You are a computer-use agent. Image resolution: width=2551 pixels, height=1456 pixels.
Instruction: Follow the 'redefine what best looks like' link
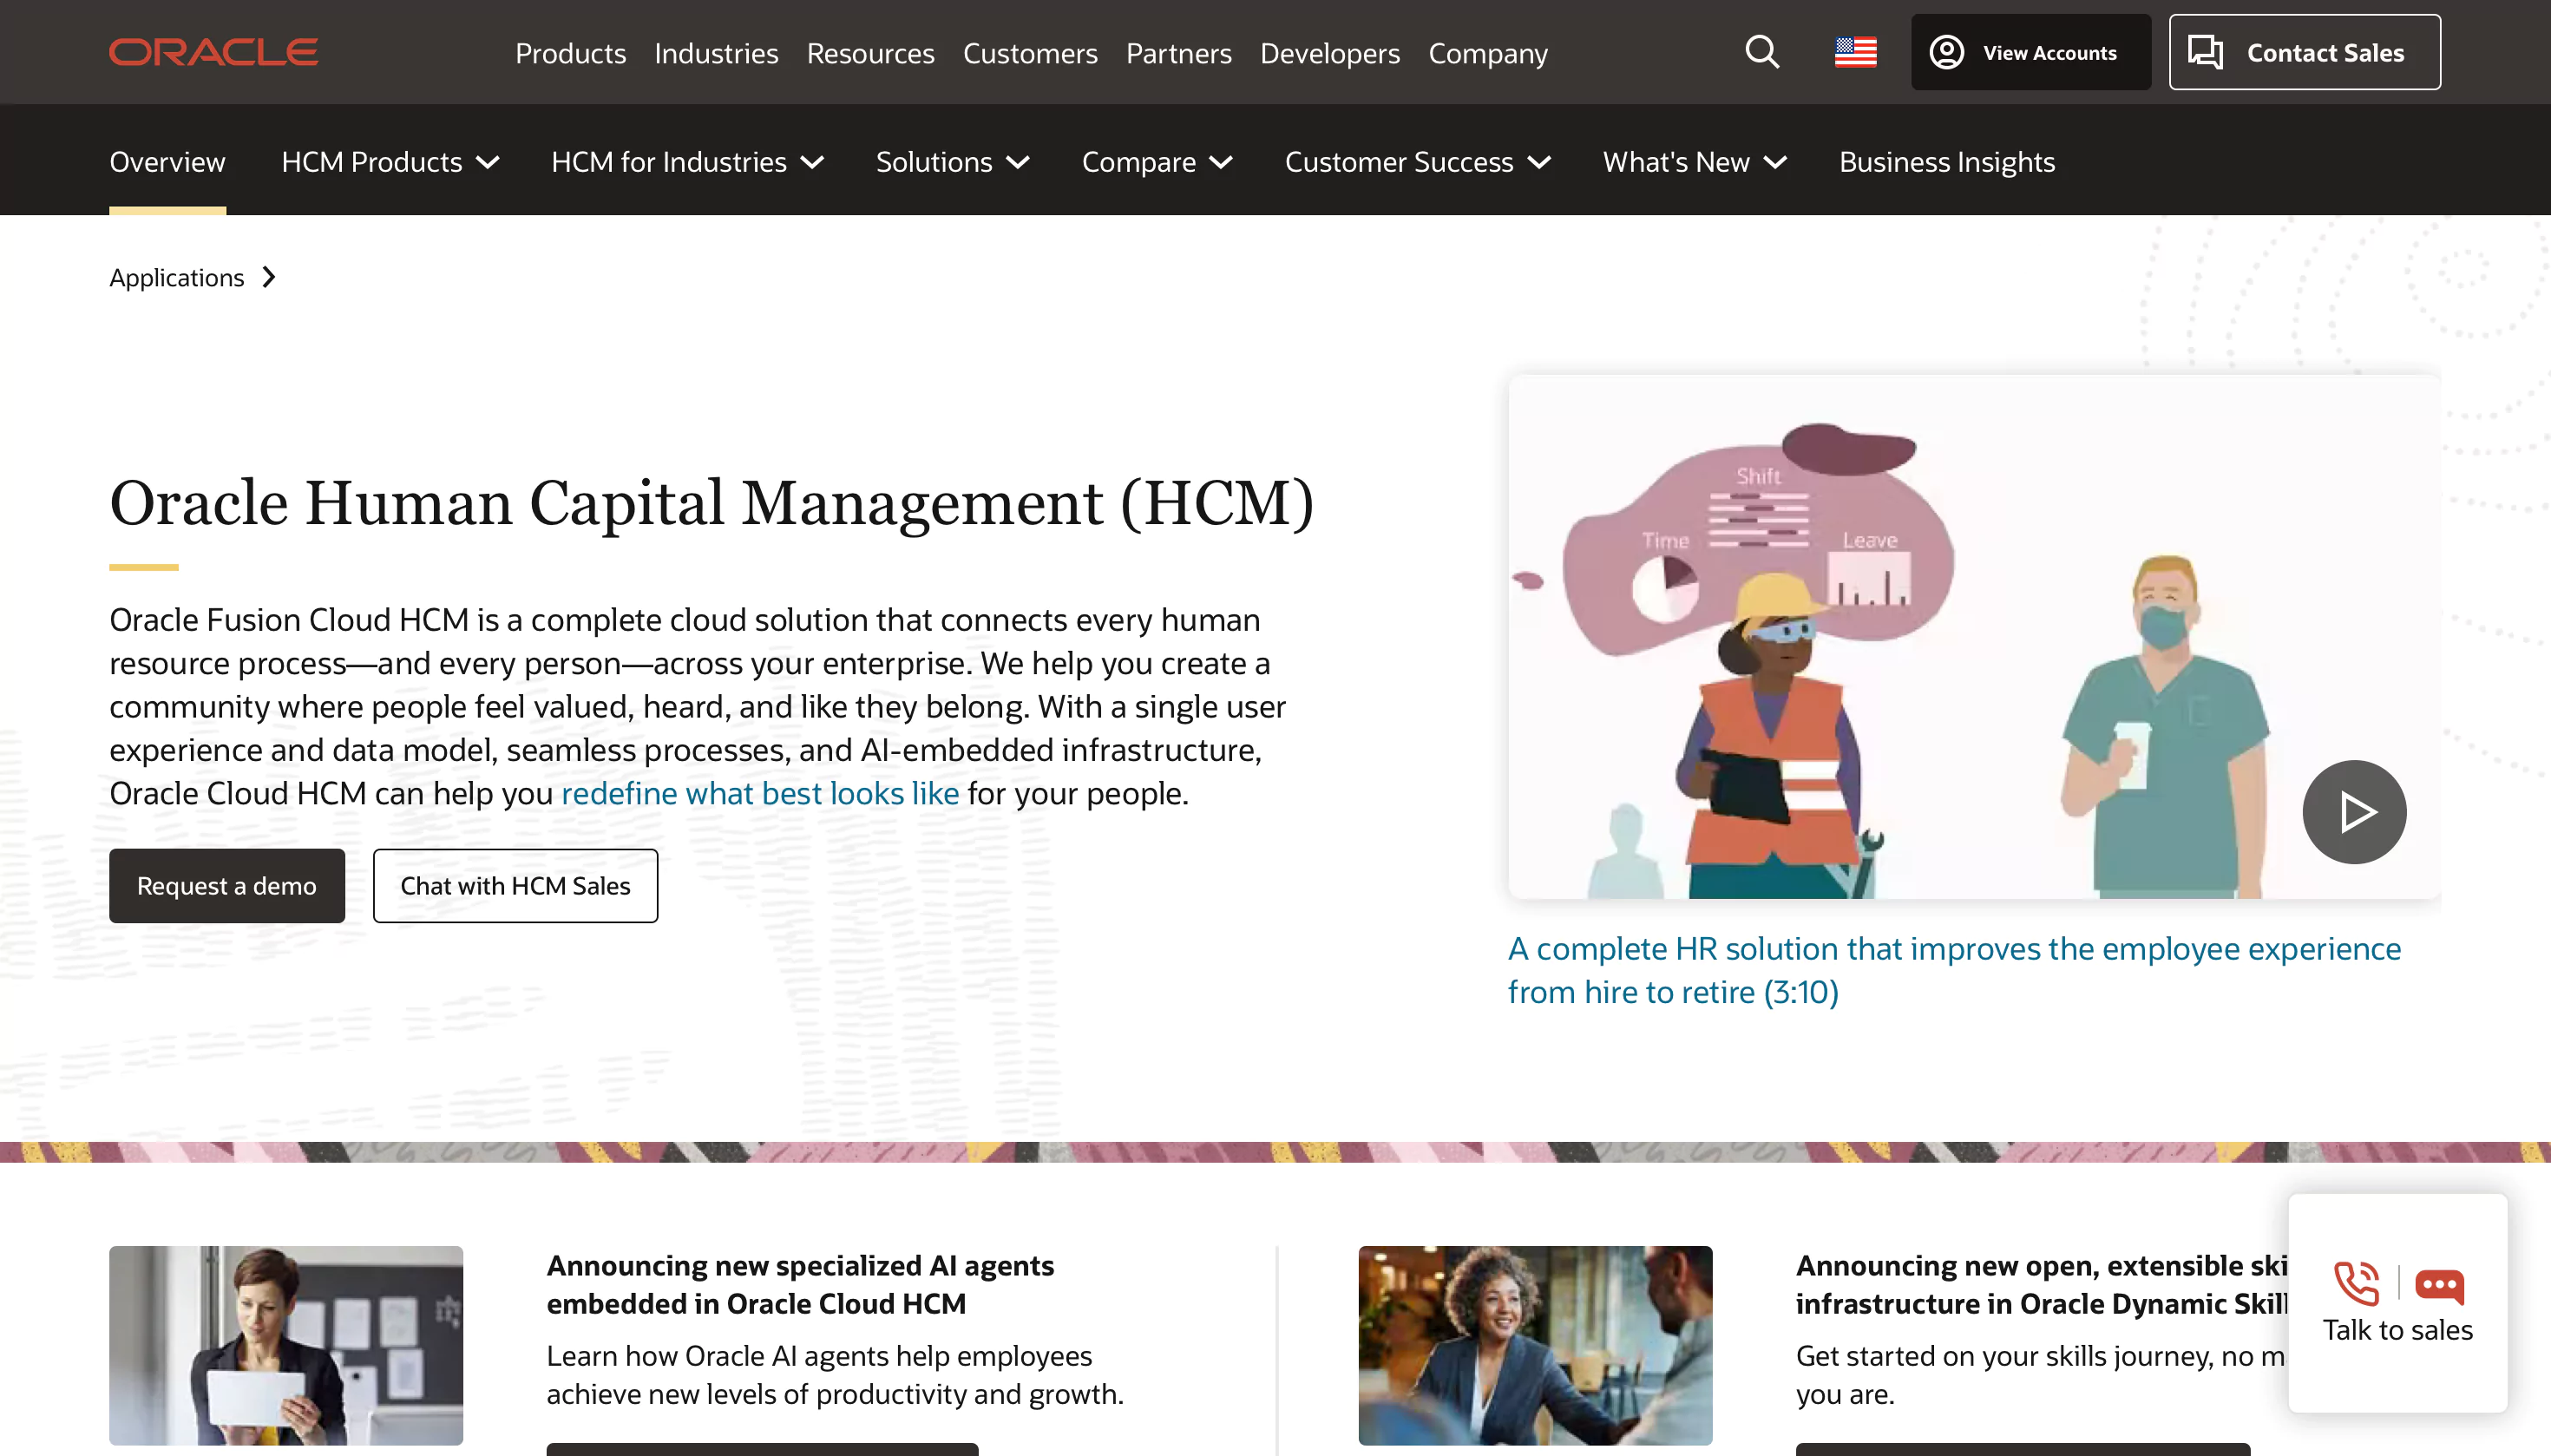click(759, 793)
